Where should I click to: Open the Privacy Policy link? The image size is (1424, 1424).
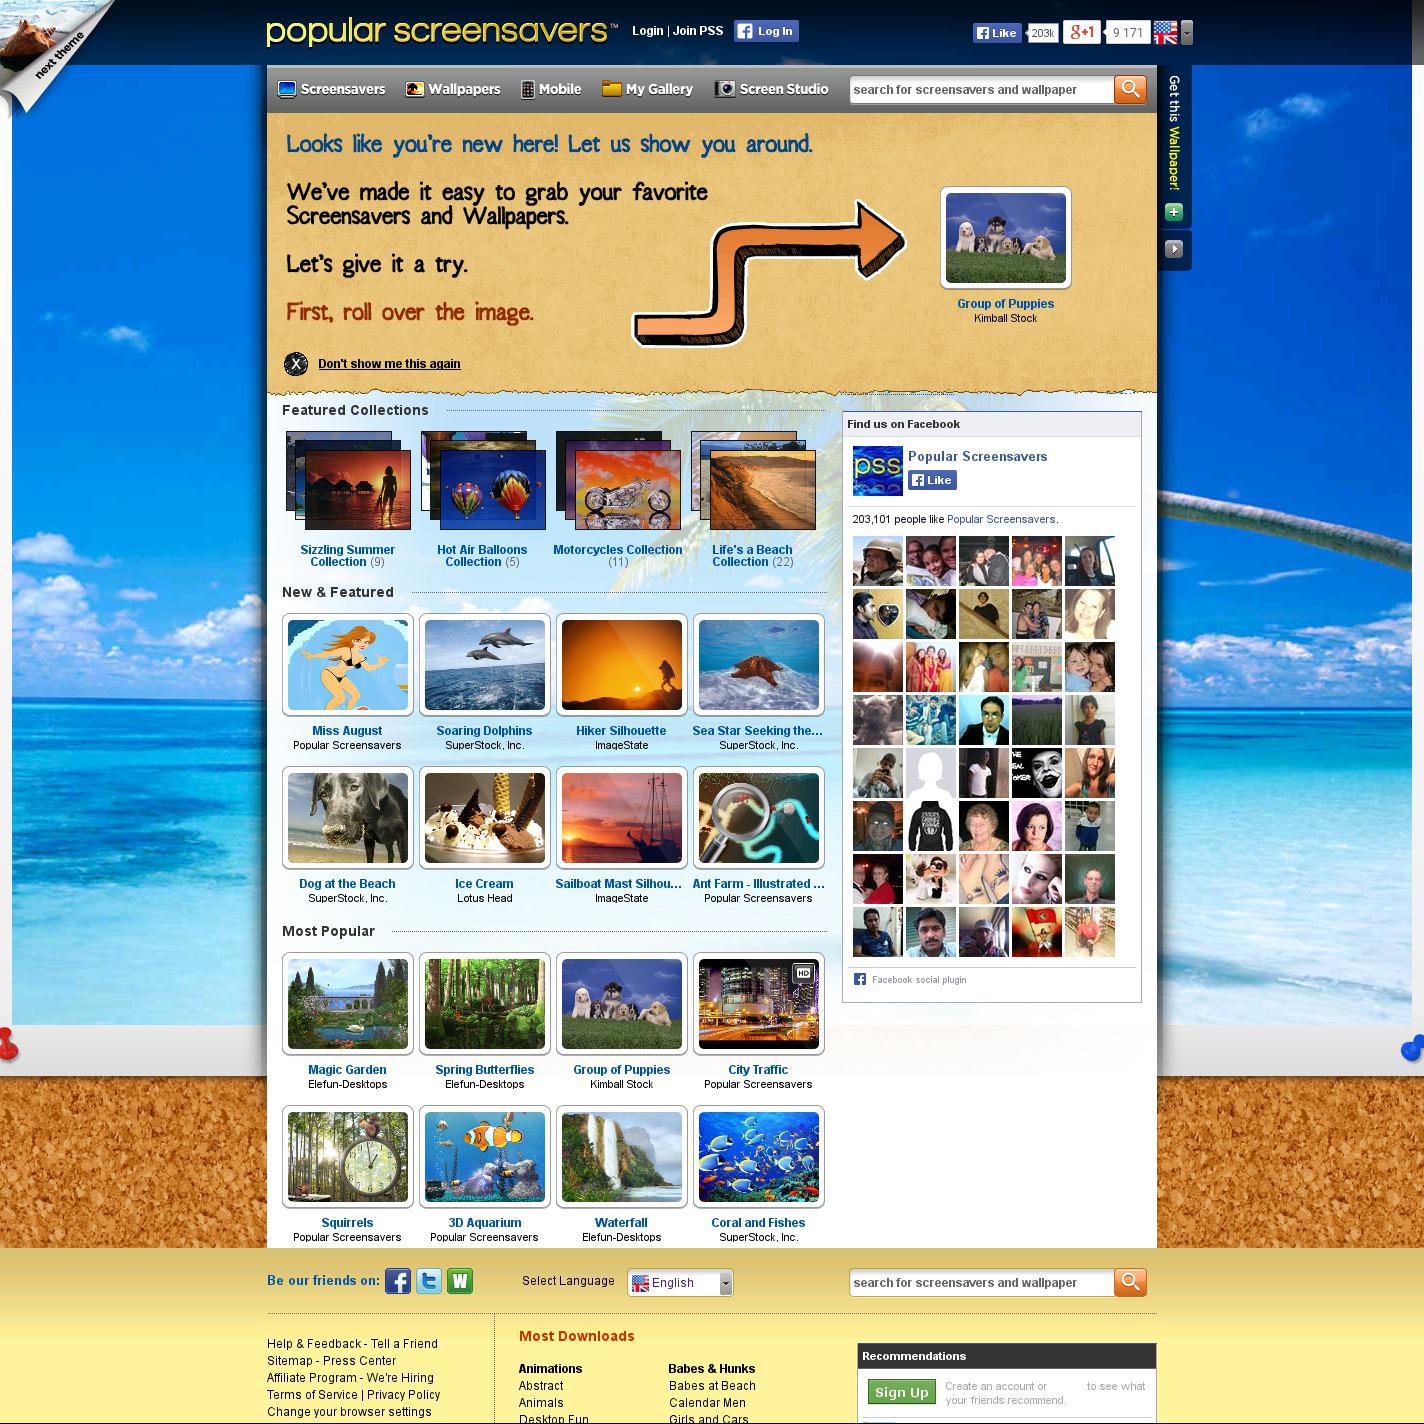pos(404,1395)
